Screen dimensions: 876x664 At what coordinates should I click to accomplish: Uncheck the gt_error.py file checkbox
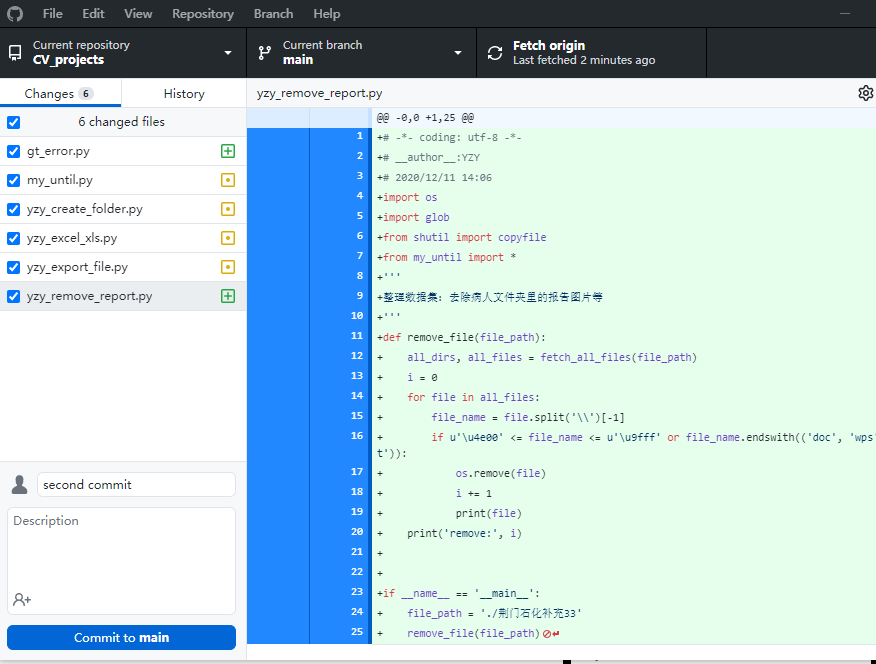click(x=11, y=151)
